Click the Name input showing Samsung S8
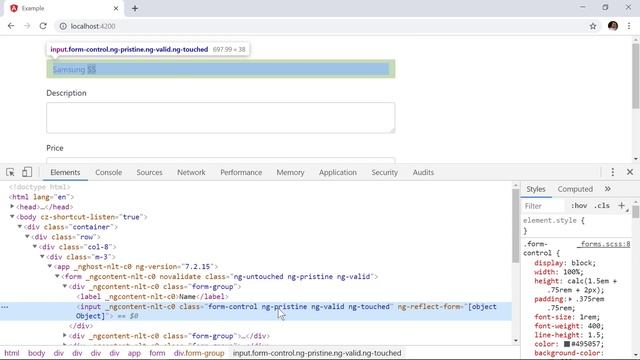The width and height of the screenshot is (640, 360). (221, 69)
